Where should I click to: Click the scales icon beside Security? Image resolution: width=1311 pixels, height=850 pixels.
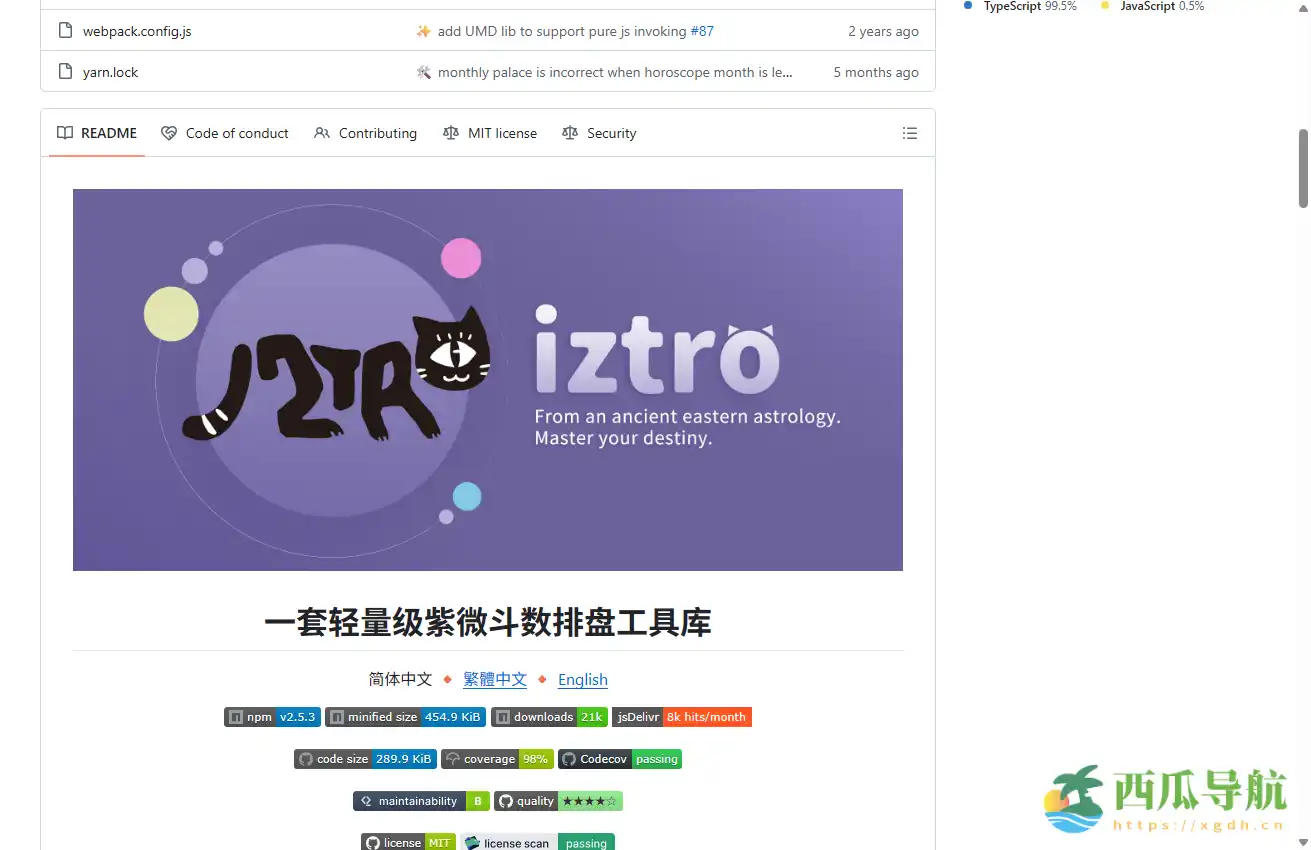[569, 132]
